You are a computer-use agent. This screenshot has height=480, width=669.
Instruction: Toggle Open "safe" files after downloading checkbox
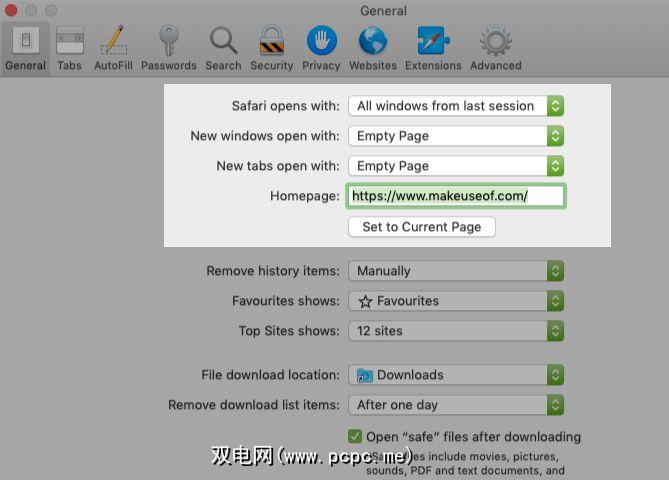point(355,436)
